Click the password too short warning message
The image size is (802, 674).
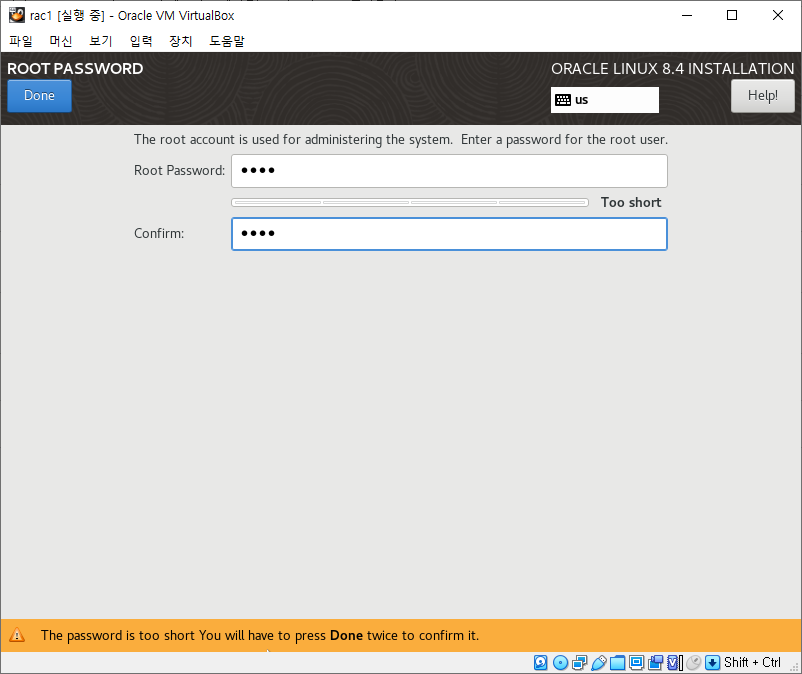(x=260, y=636)
